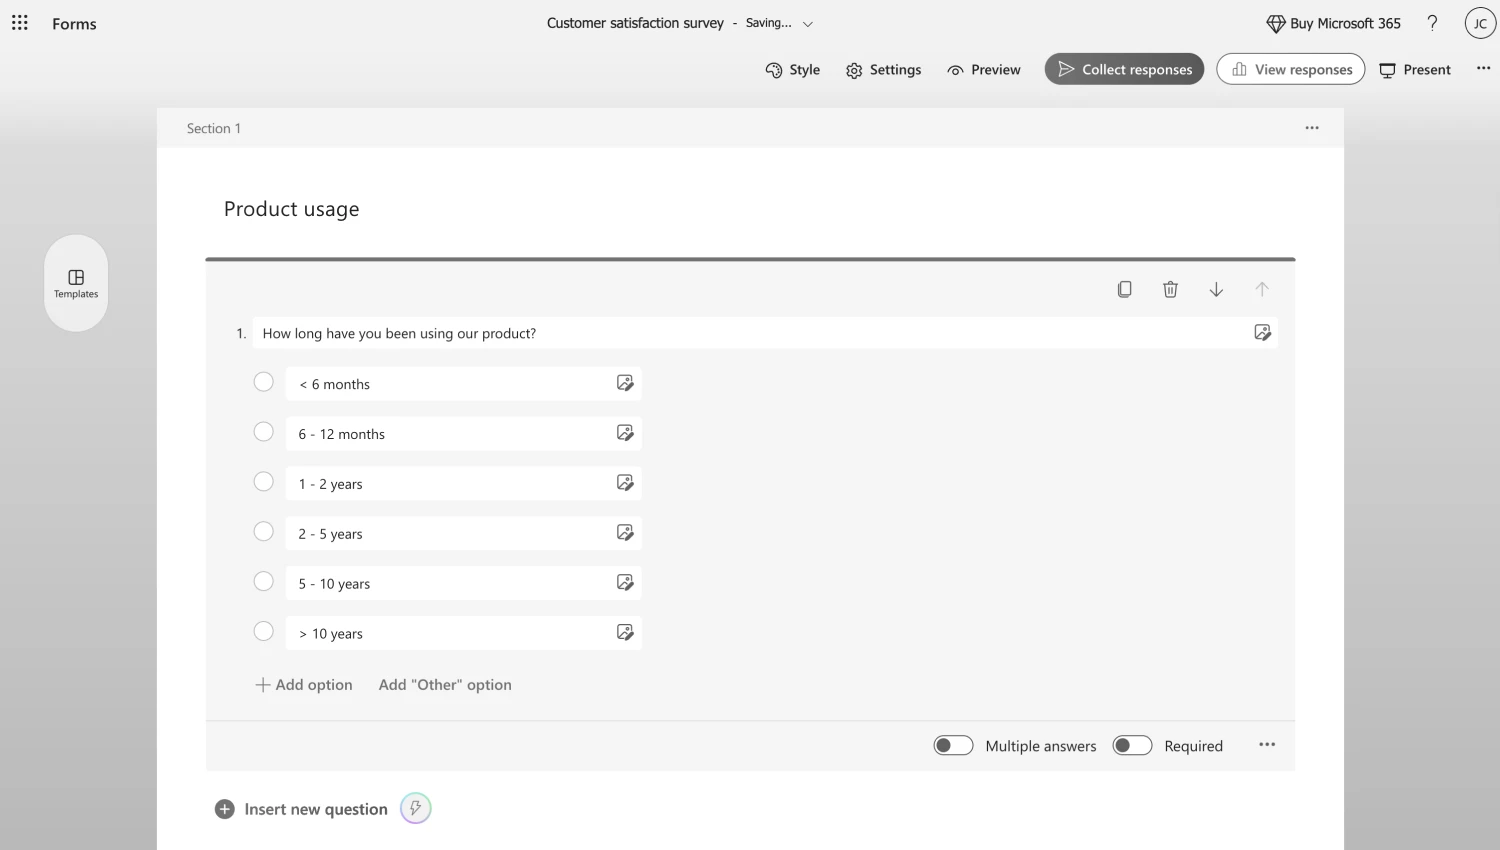The image size is (1500, 850).
Task: Turn on the Required toggle
Action: tap(1132, 745)
